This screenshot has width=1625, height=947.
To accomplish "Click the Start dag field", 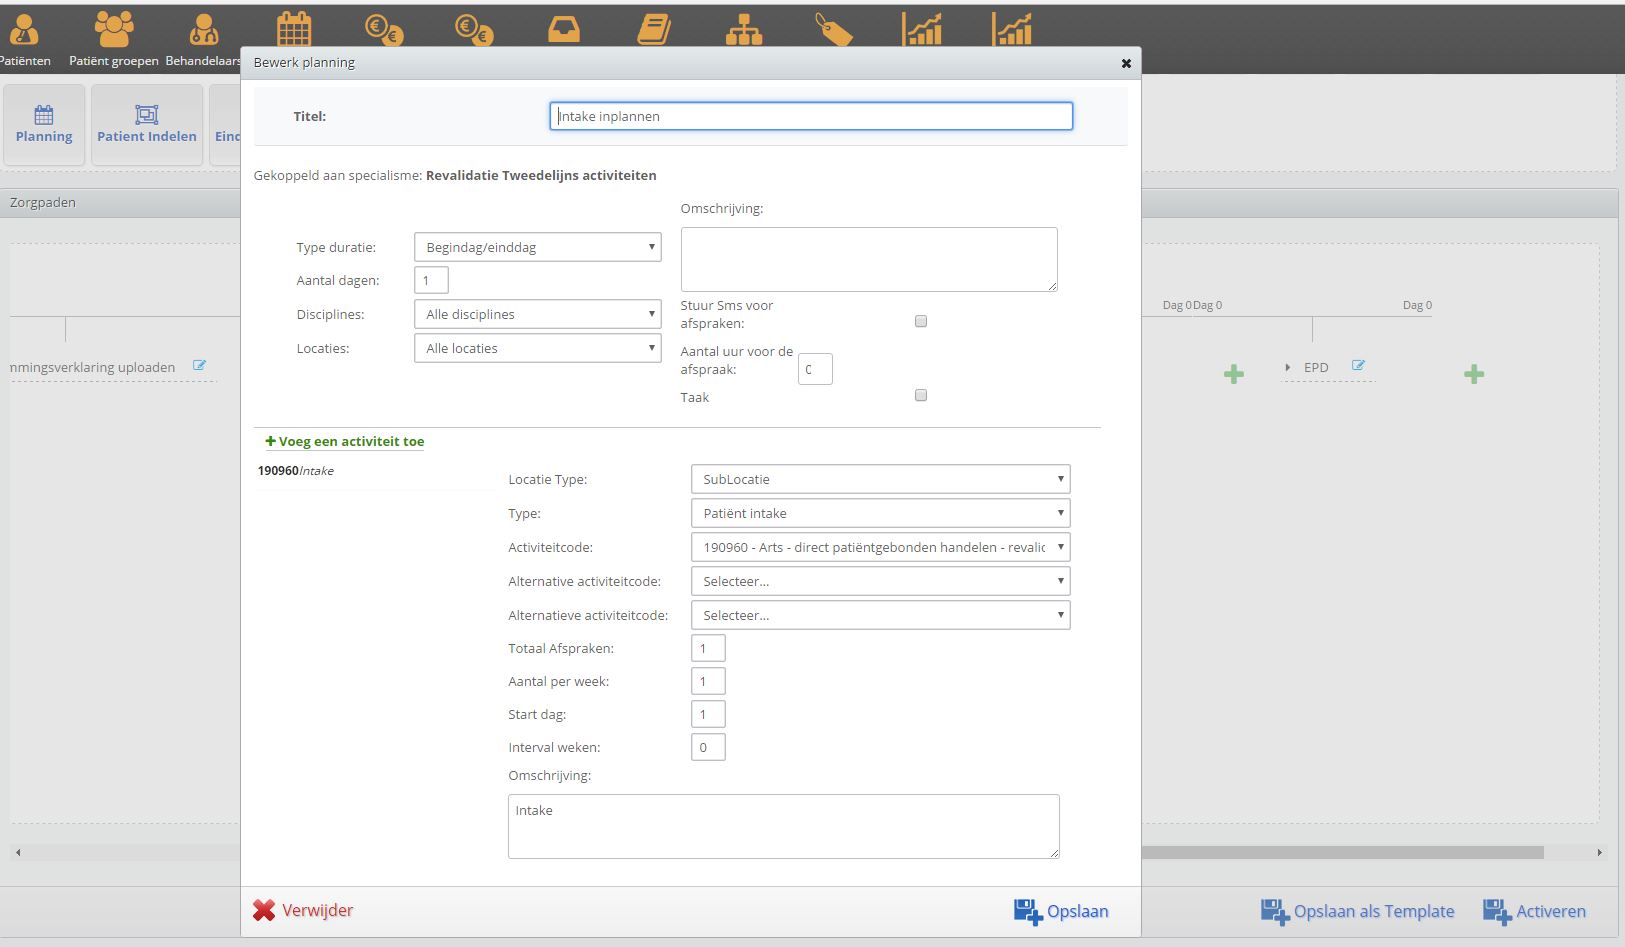I will tap(708, 714).
